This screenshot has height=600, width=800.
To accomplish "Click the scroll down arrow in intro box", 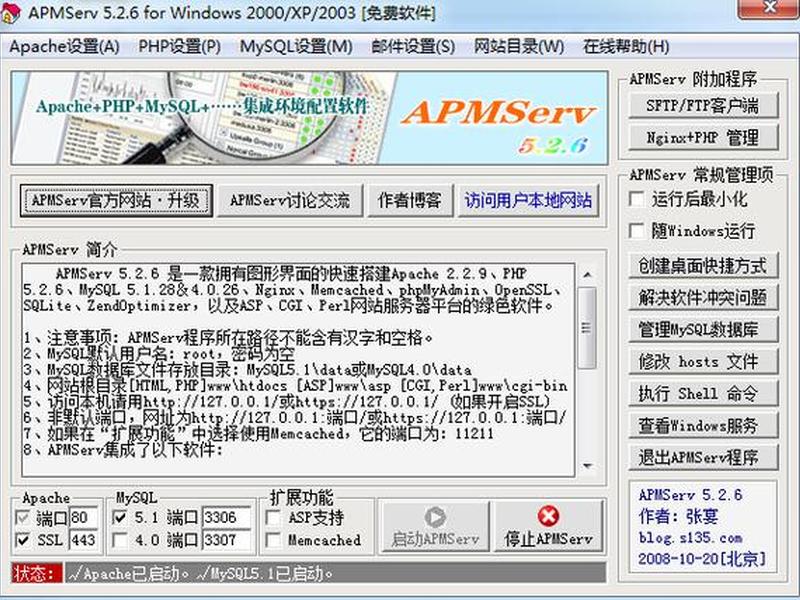I will click(587, 466).
